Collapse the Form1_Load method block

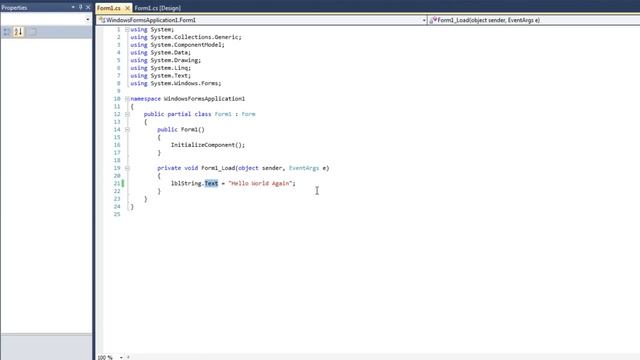[x=127, y=168]
